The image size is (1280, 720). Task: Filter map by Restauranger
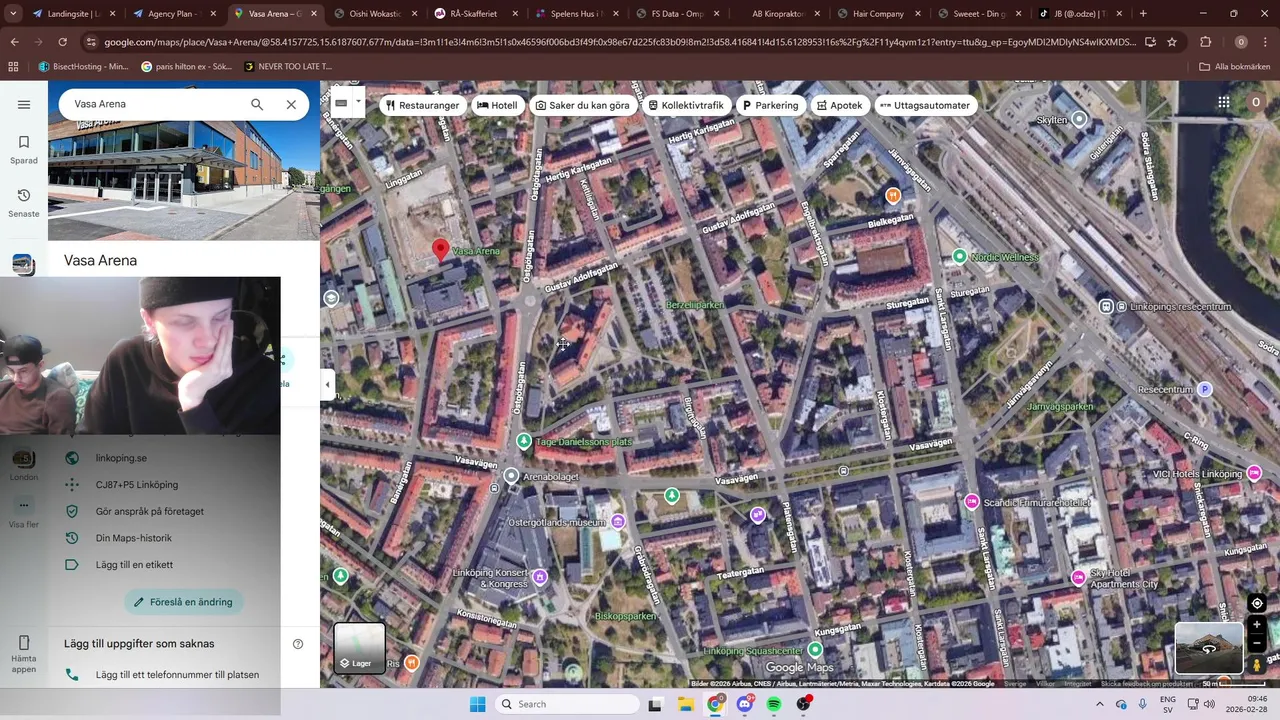point(423,105)
